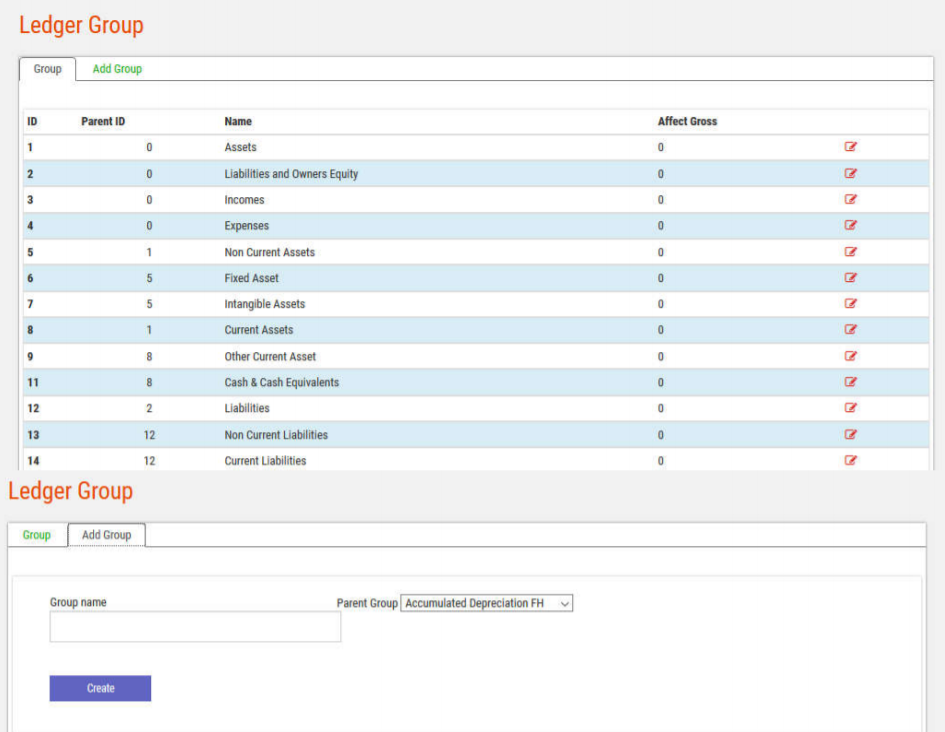Edit the Cash & Cash Equivalents group

(851, 382)
